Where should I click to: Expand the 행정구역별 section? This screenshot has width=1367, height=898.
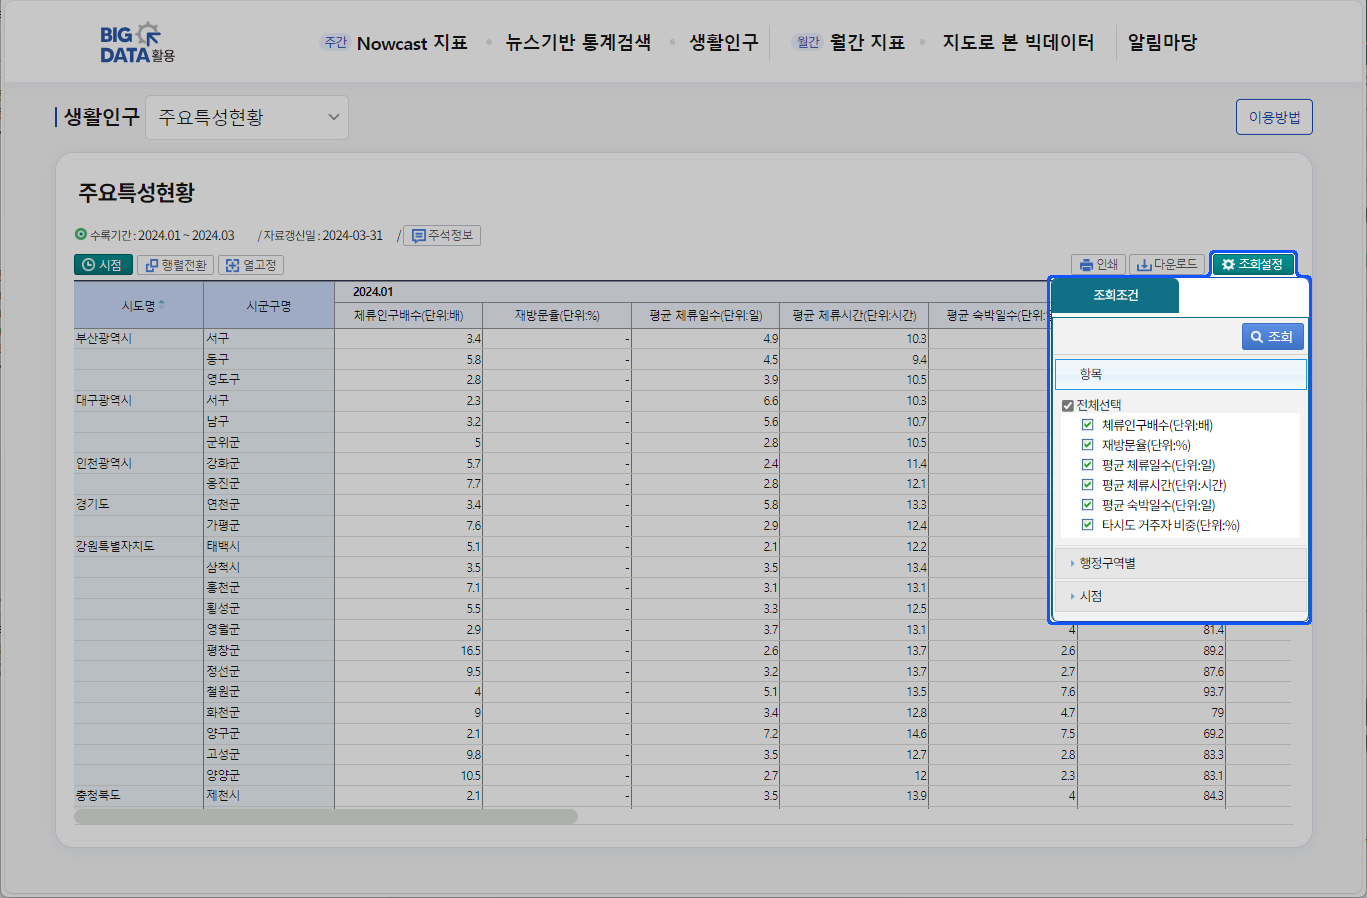tap(1106, 563)
